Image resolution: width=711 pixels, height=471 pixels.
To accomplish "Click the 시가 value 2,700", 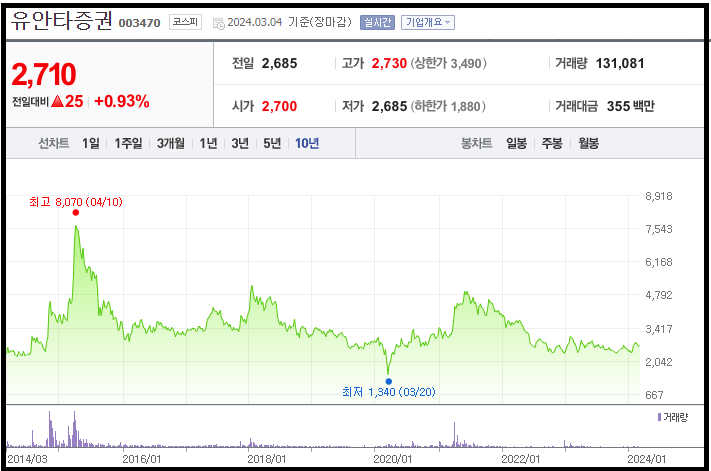I will tap(279, 107).
